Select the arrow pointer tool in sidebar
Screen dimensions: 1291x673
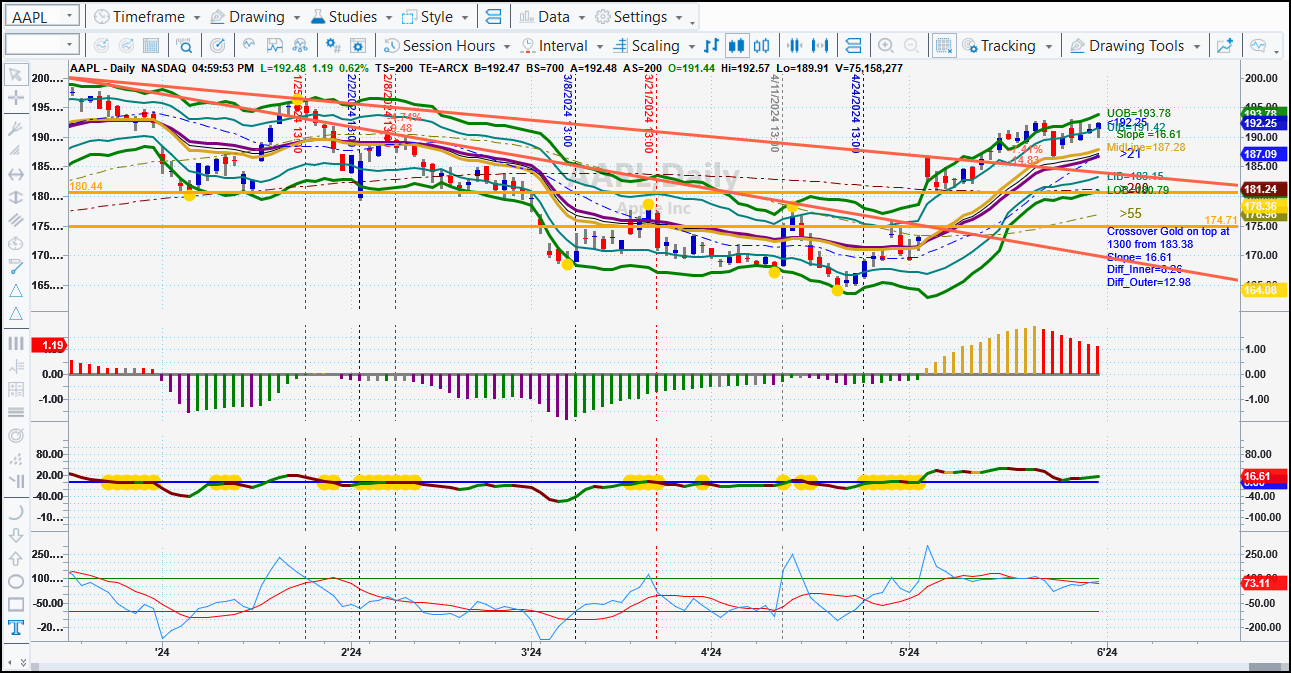15,75
